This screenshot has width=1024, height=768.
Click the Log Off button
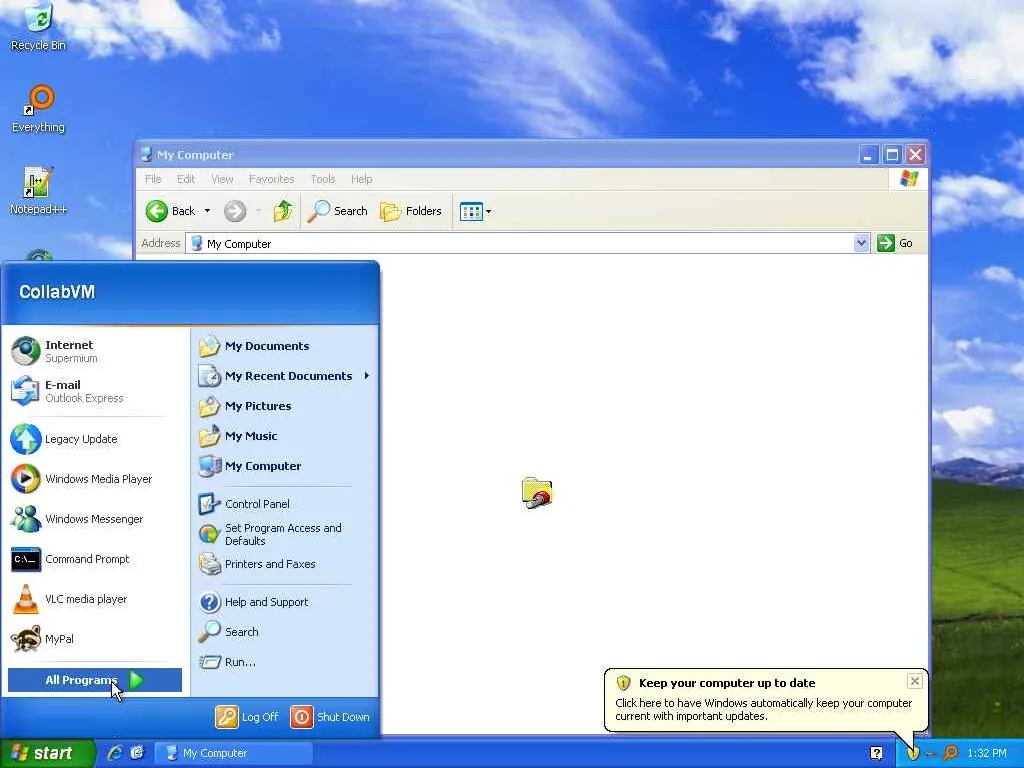point(247,716)
